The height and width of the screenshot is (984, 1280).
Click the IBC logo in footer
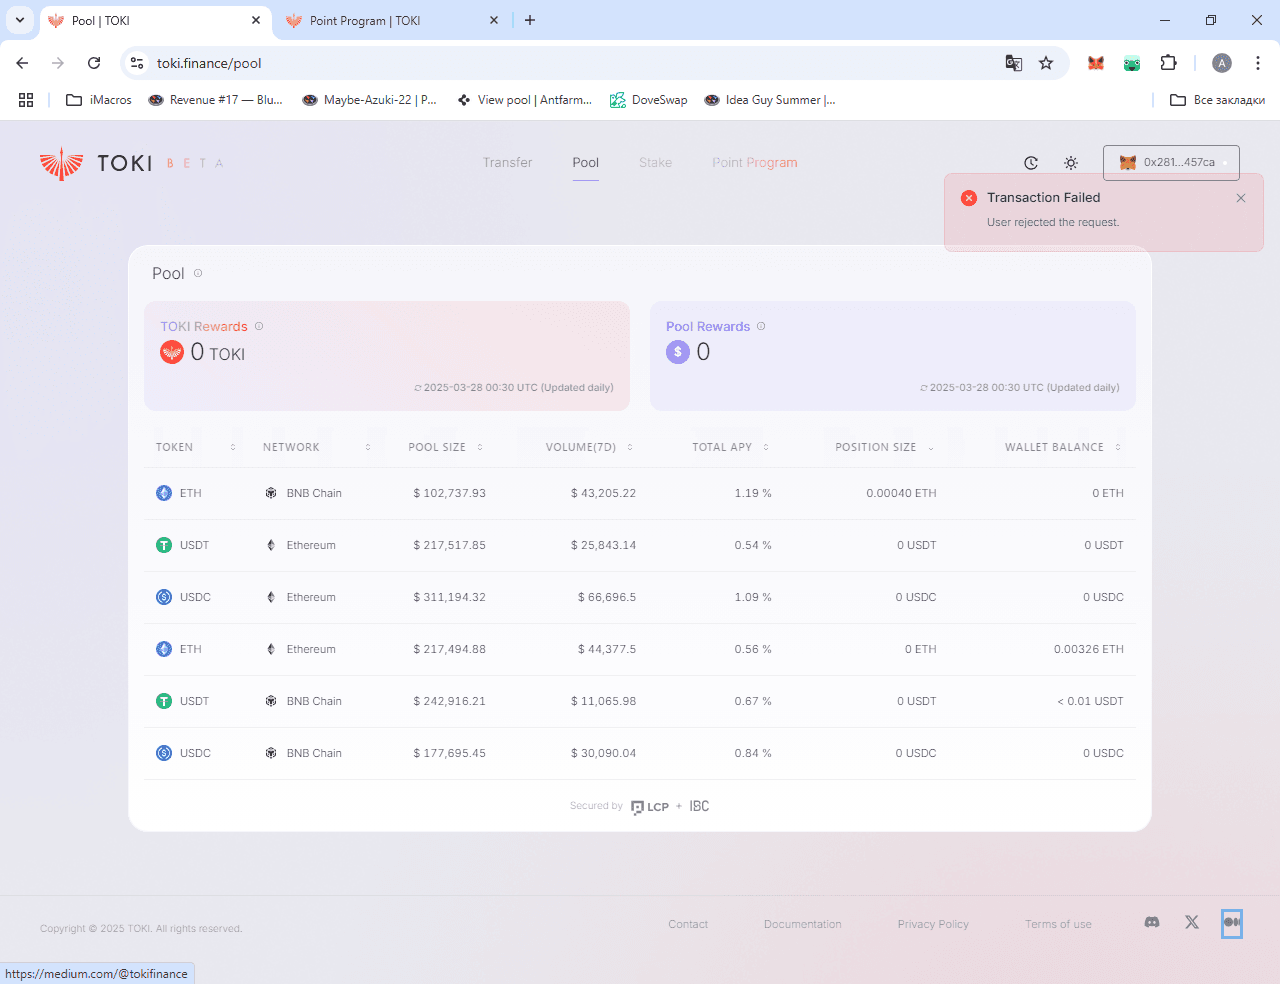pyautogui.click(x=699, y=806)
